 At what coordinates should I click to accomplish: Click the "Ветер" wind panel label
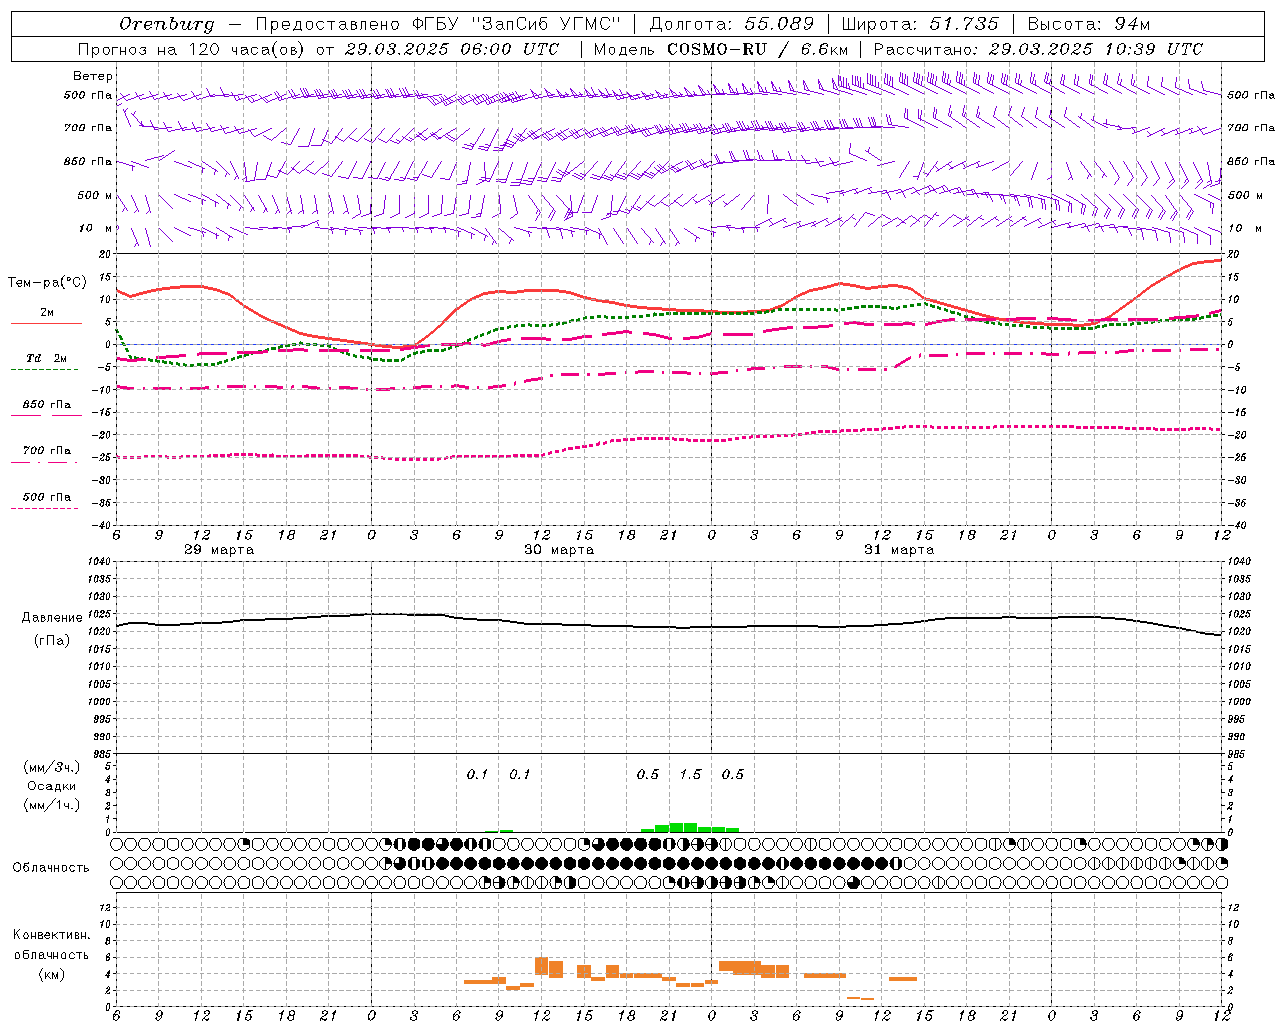tap(93, 76)
